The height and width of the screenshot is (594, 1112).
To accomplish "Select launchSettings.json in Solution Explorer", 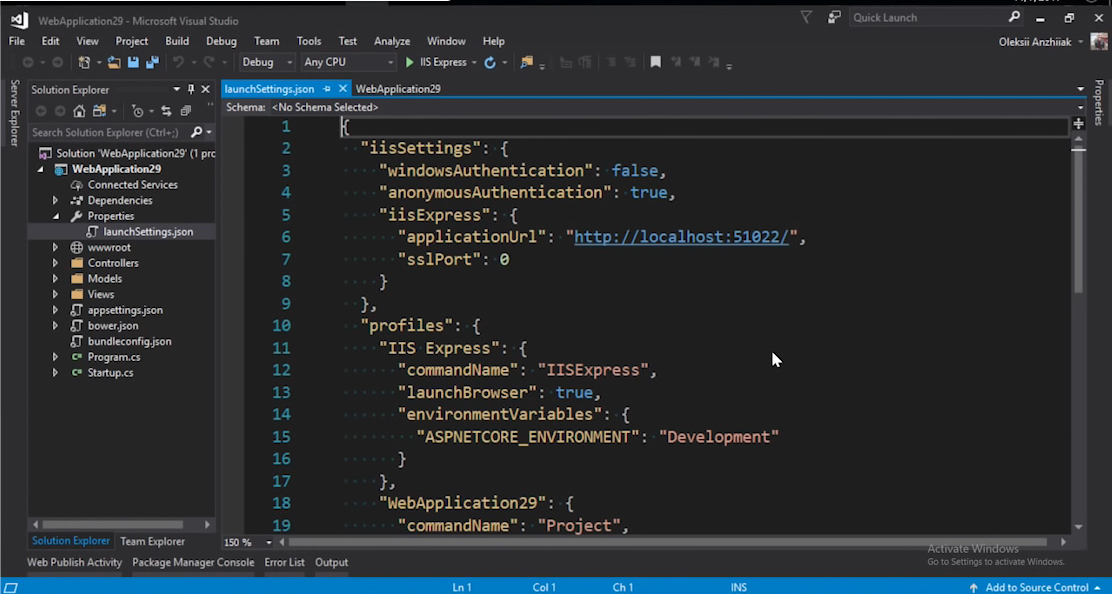I will (x=148, y=232).
